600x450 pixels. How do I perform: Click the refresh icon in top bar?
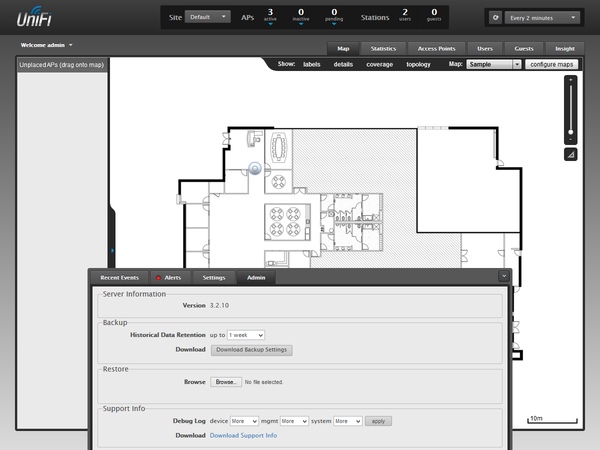point(496,18)
